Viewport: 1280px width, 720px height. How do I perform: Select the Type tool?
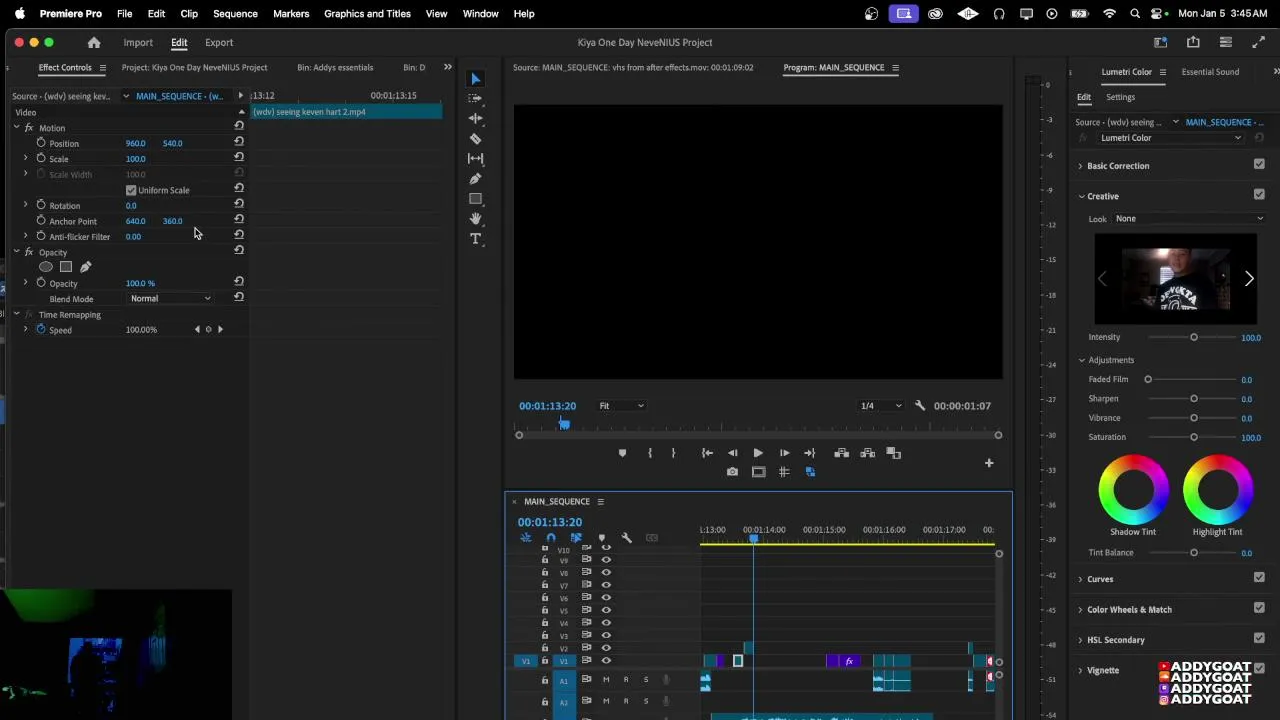(476, 238)
